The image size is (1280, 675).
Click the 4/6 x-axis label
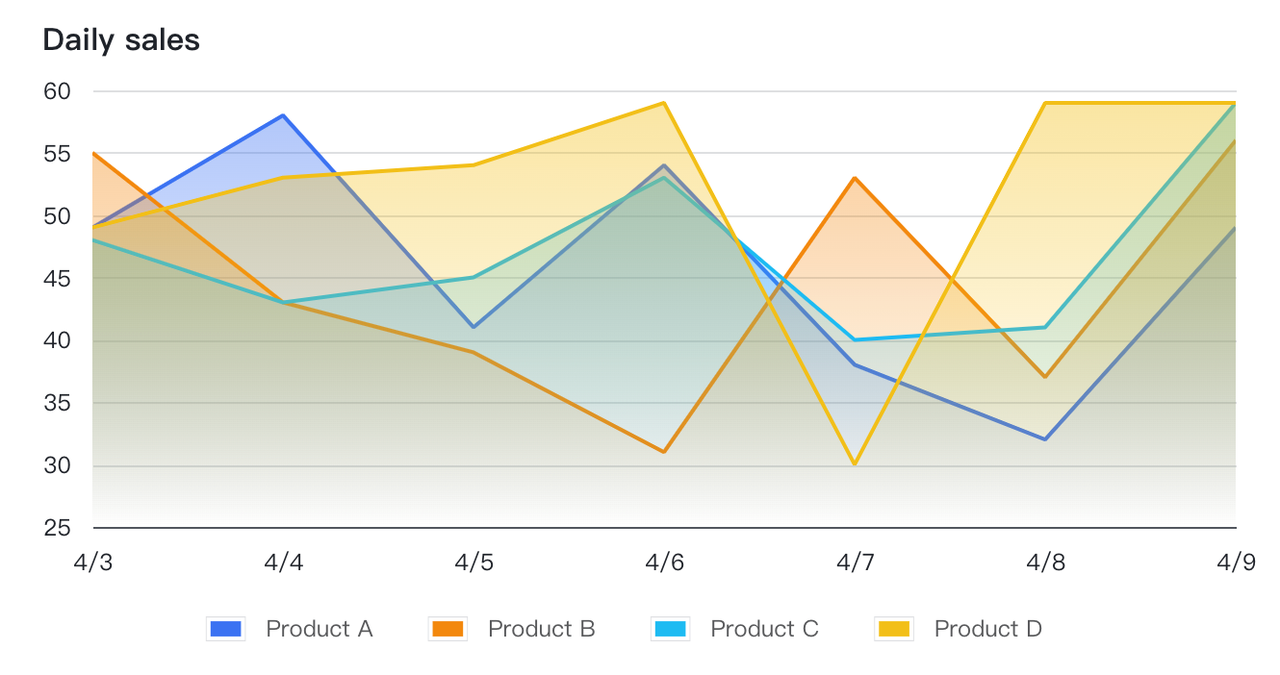664,562
